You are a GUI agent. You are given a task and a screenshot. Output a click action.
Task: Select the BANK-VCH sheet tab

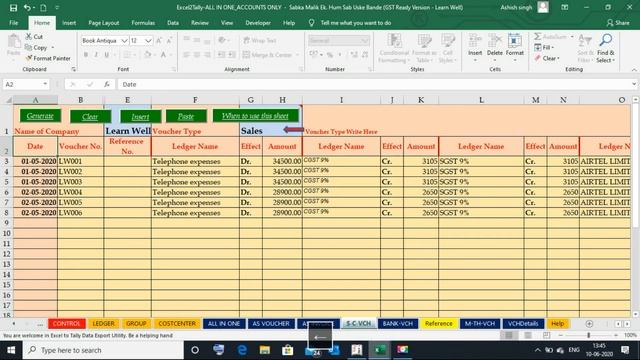398,324
